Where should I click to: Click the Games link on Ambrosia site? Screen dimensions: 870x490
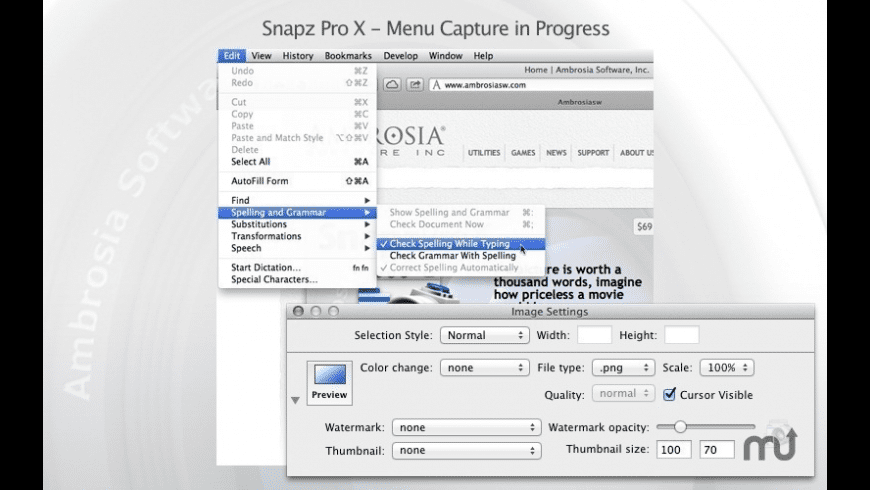tap(523, 153)
